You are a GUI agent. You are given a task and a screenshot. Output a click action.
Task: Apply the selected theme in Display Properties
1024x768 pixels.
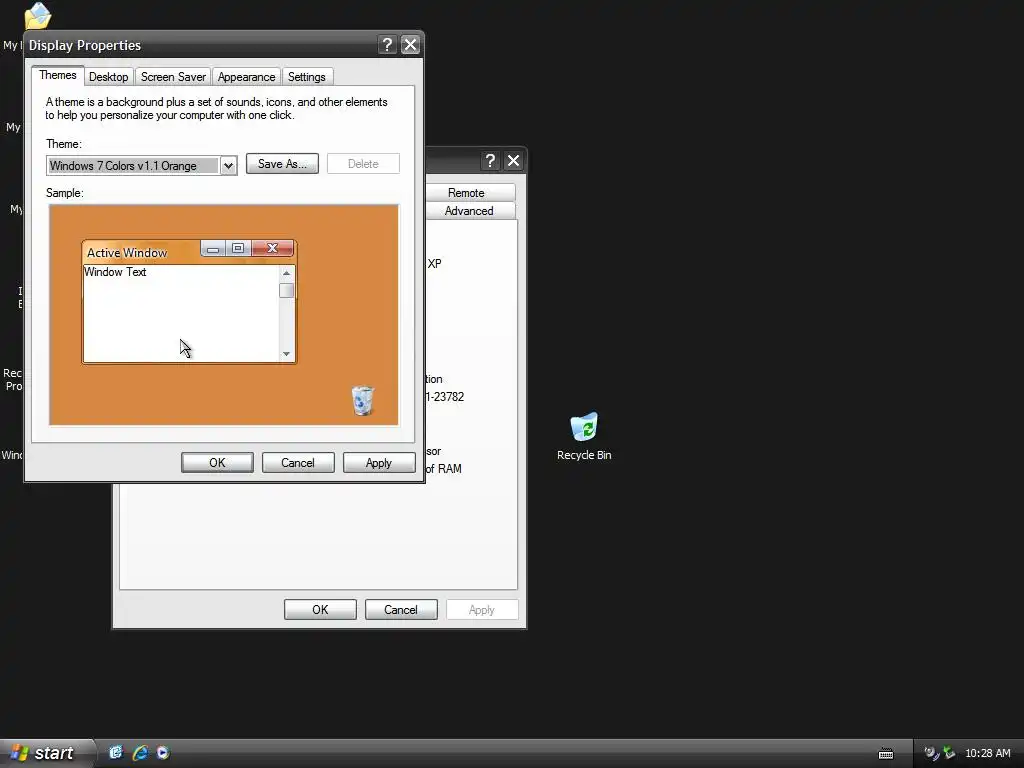point(379,463)
